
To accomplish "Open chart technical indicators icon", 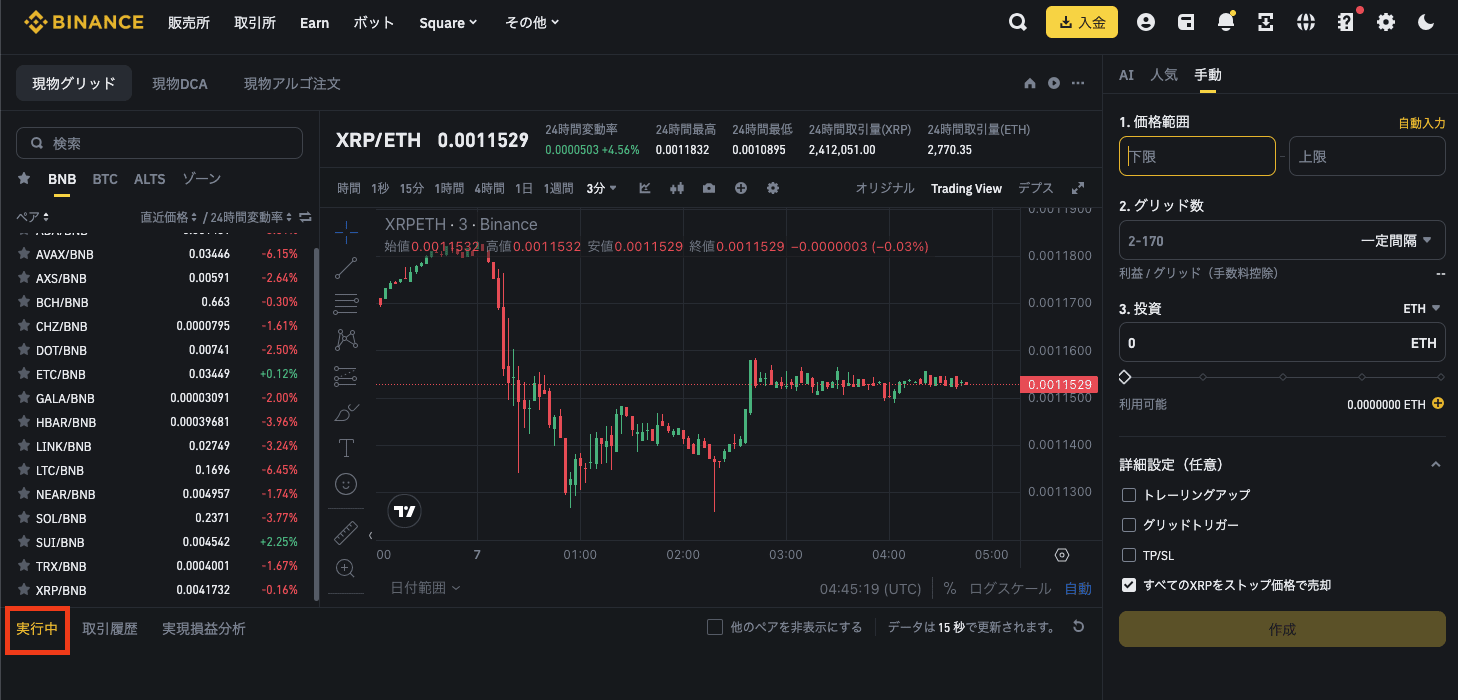I will (x=645, y=188).
